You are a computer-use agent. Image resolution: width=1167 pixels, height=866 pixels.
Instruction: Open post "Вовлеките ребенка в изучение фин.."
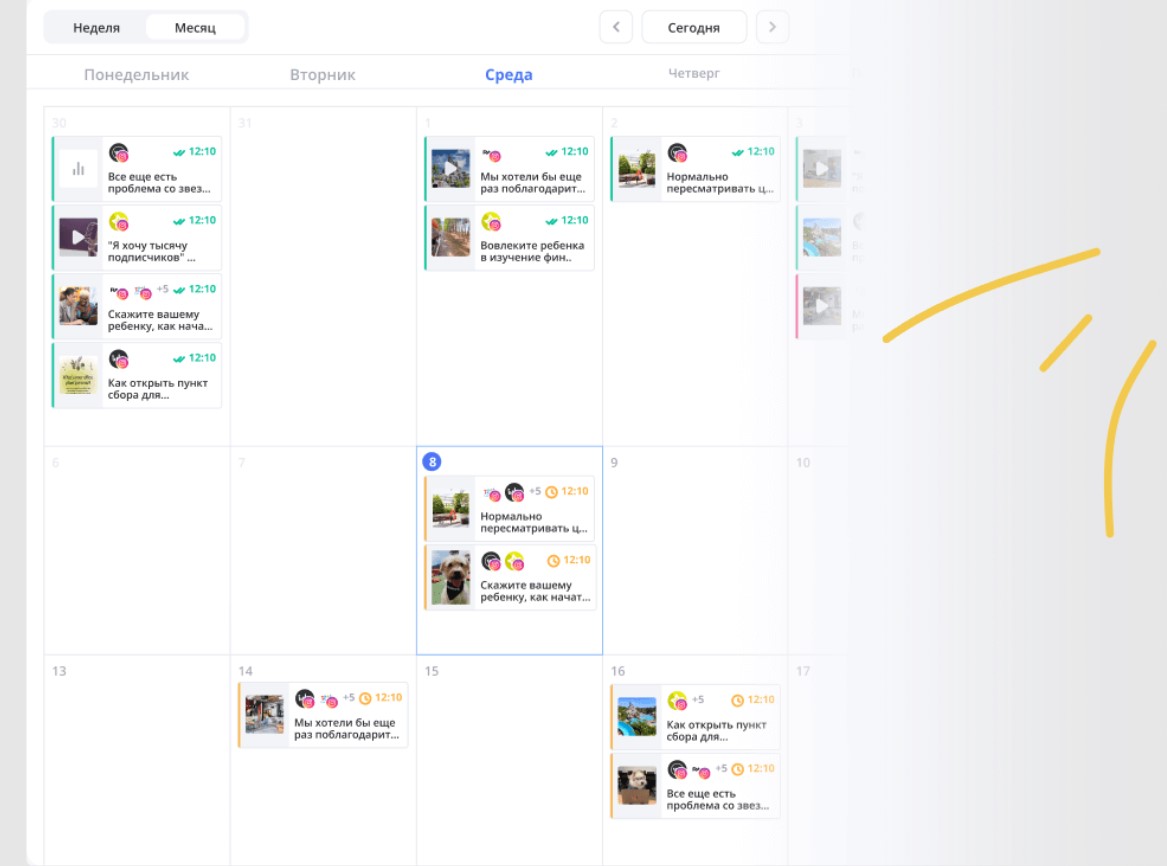510,237
